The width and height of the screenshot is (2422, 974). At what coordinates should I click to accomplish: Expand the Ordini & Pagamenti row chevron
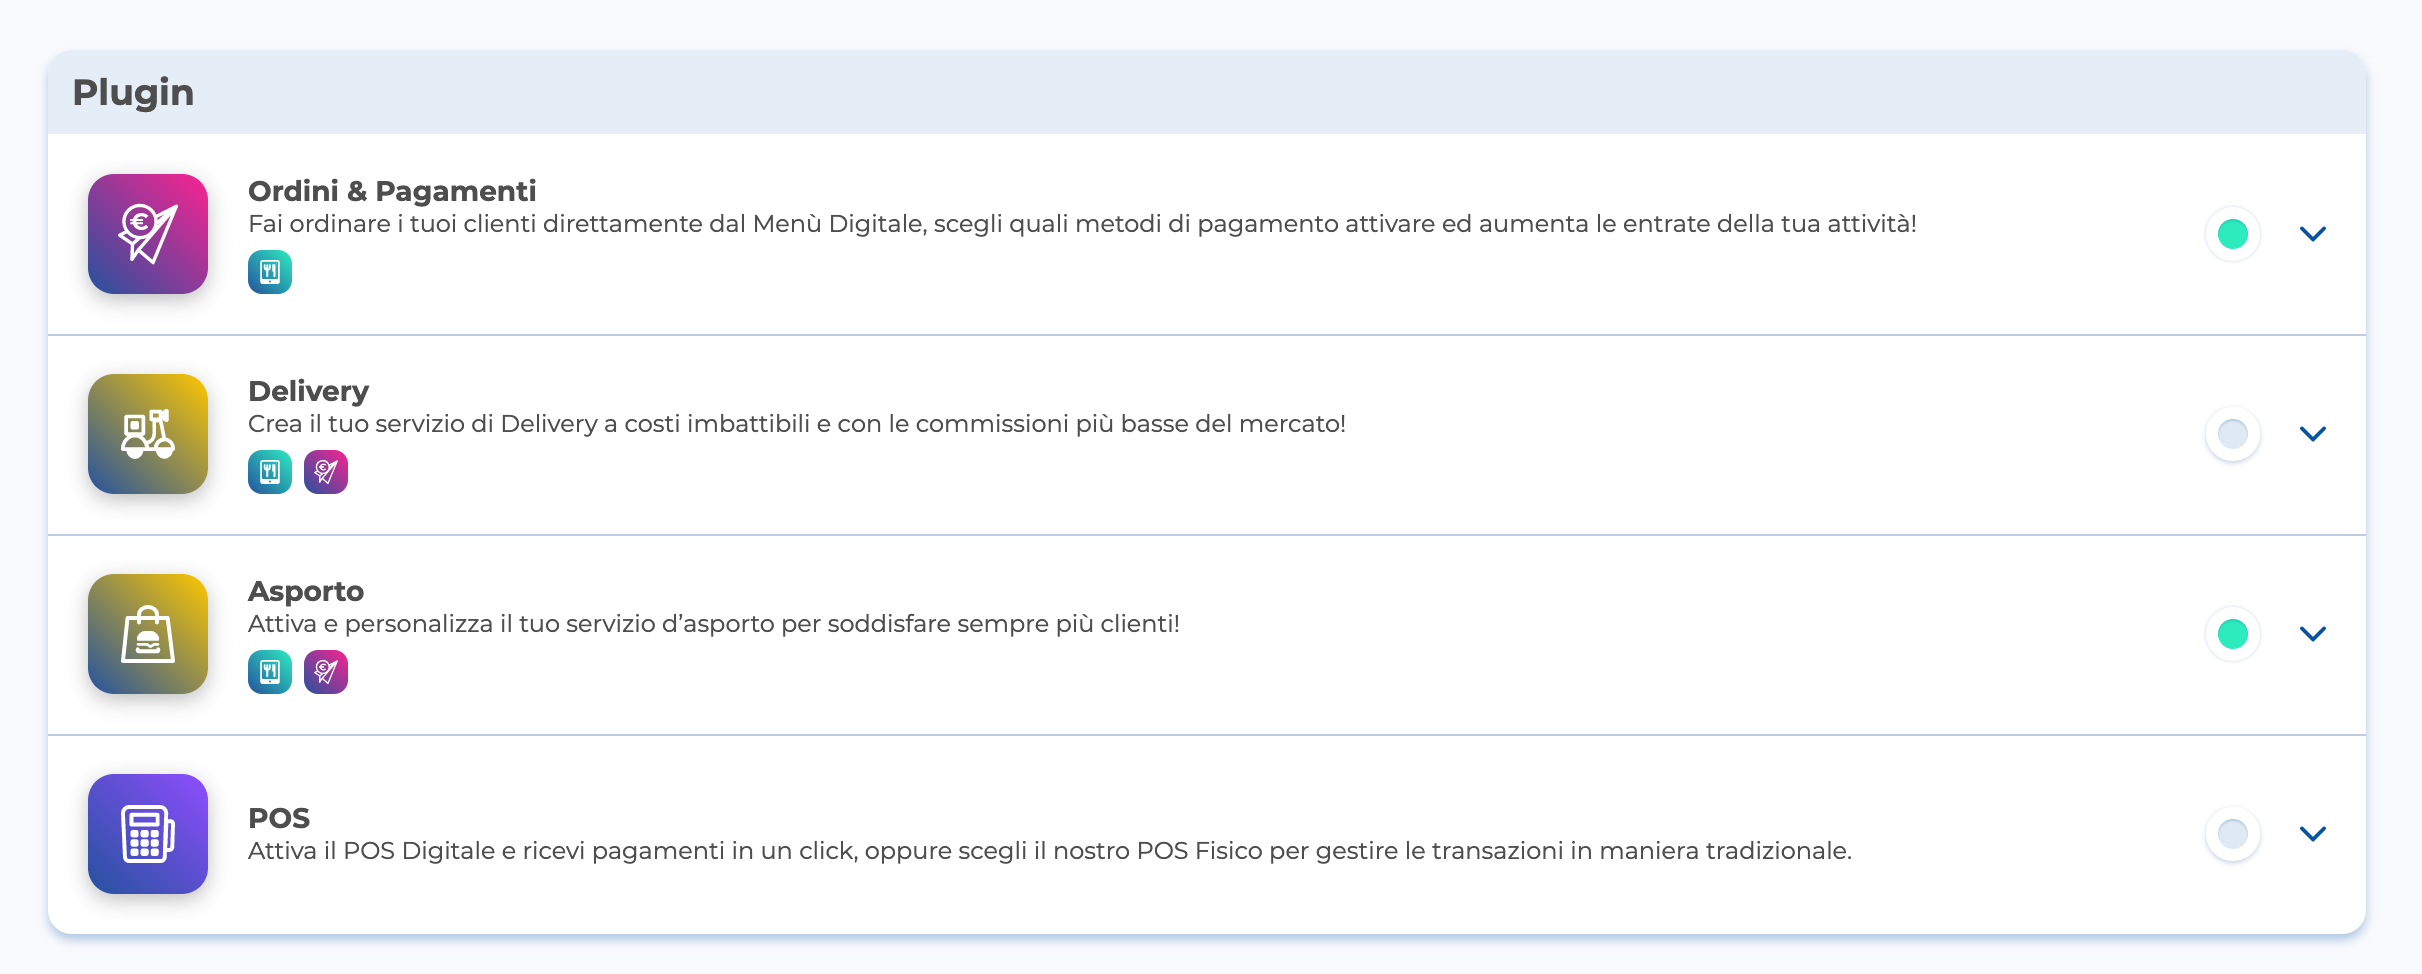click(2313, 234)
